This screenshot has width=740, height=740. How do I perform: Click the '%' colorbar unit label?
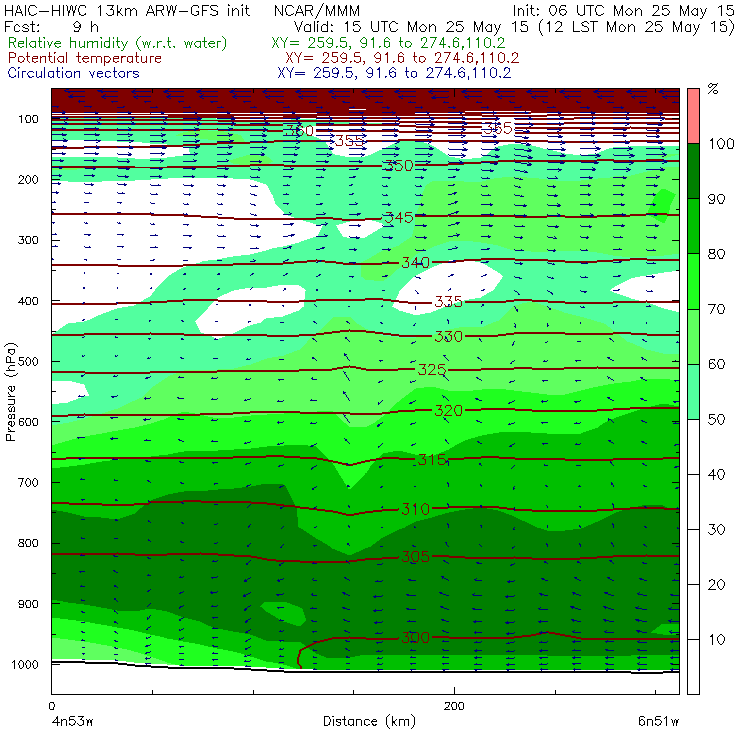coord(713,89)
